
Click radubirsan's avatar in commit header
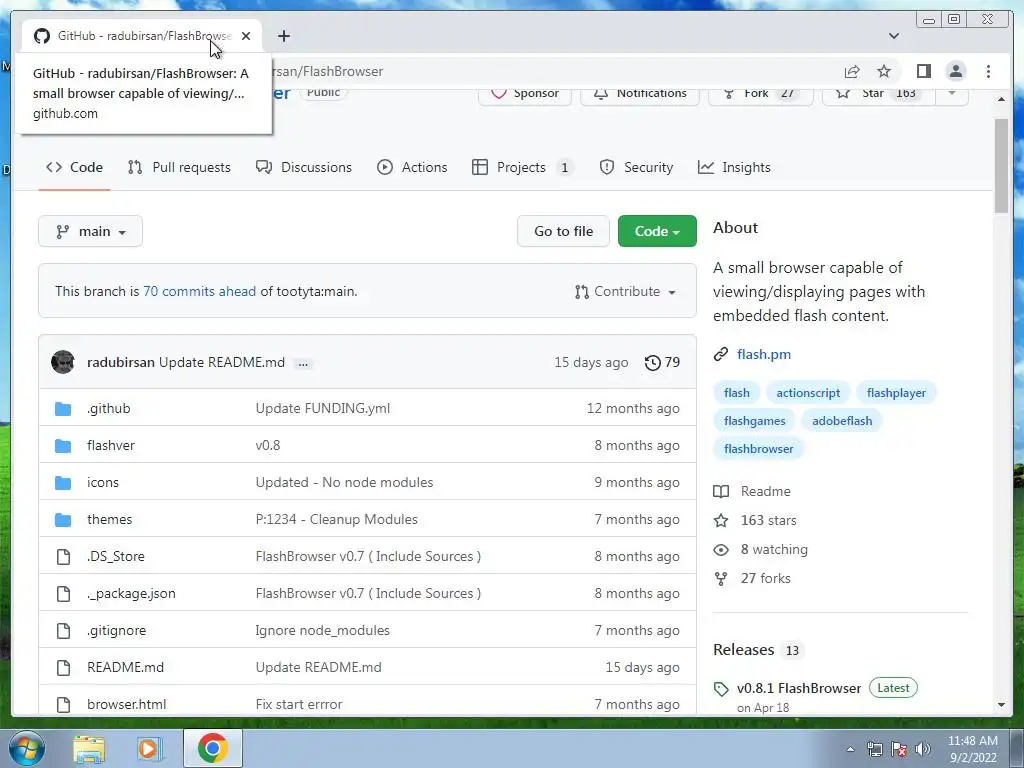pos(63,362)
